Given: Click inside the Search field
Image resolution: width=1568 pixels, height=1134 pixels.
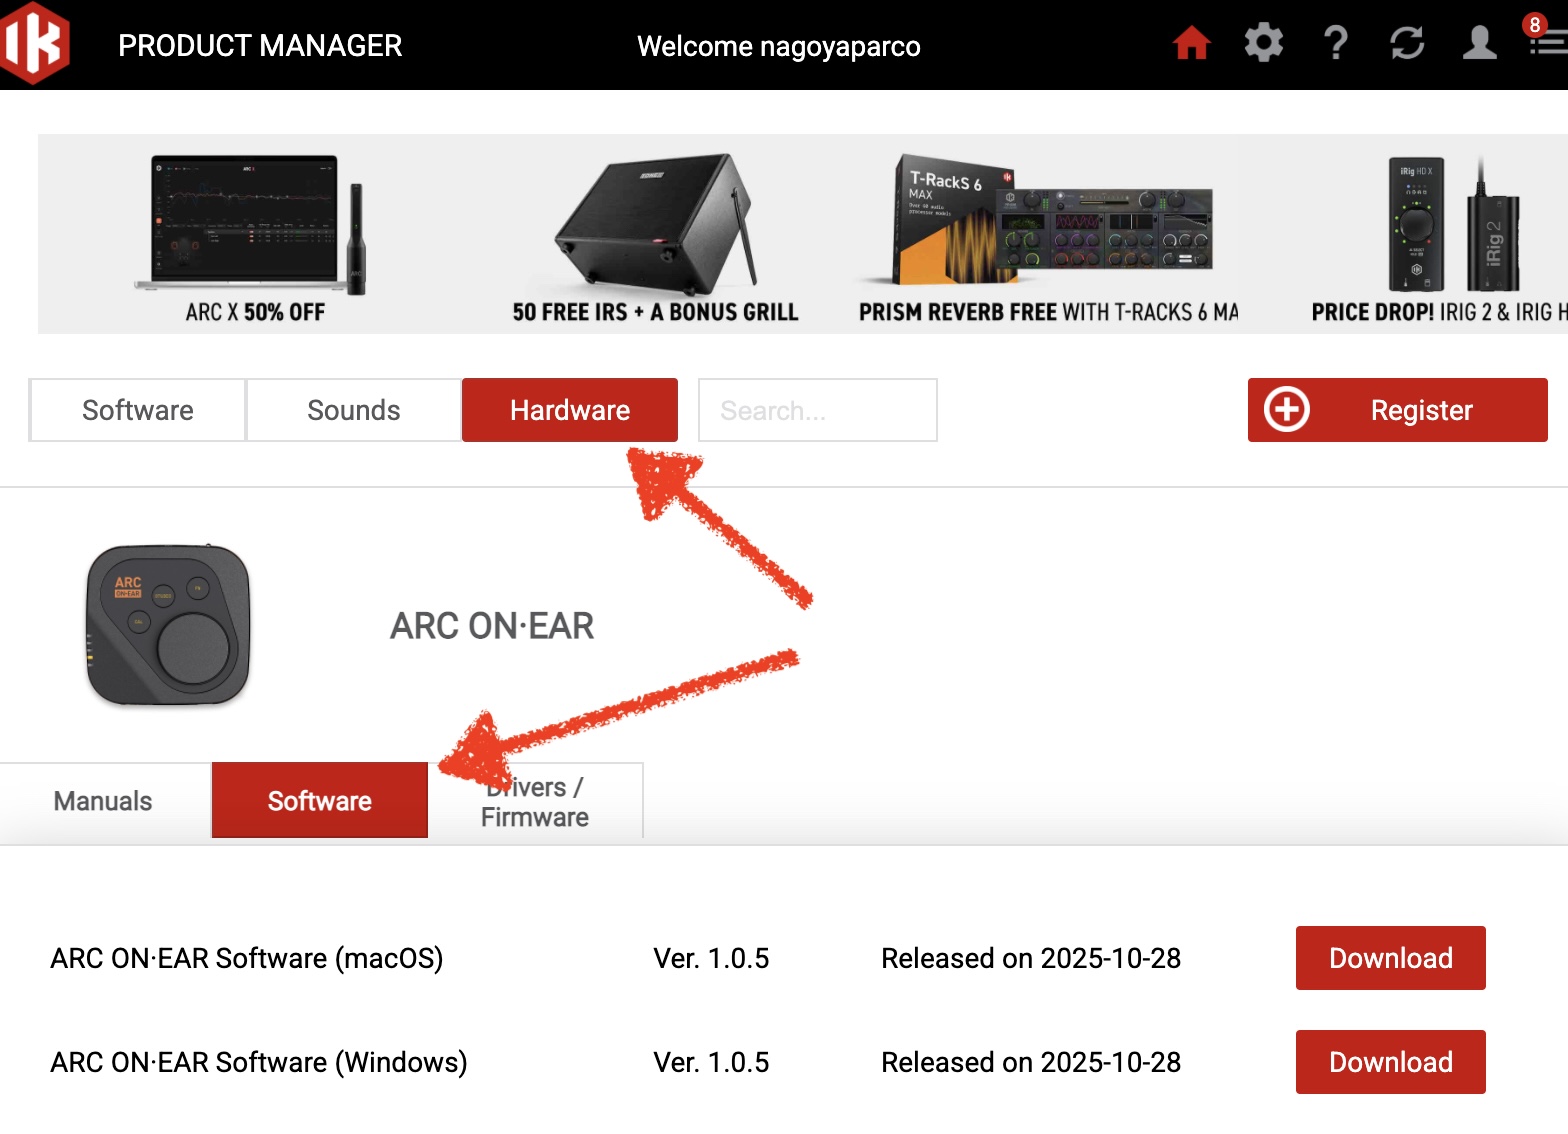Looking at the screenshot, I should [817, 410].
